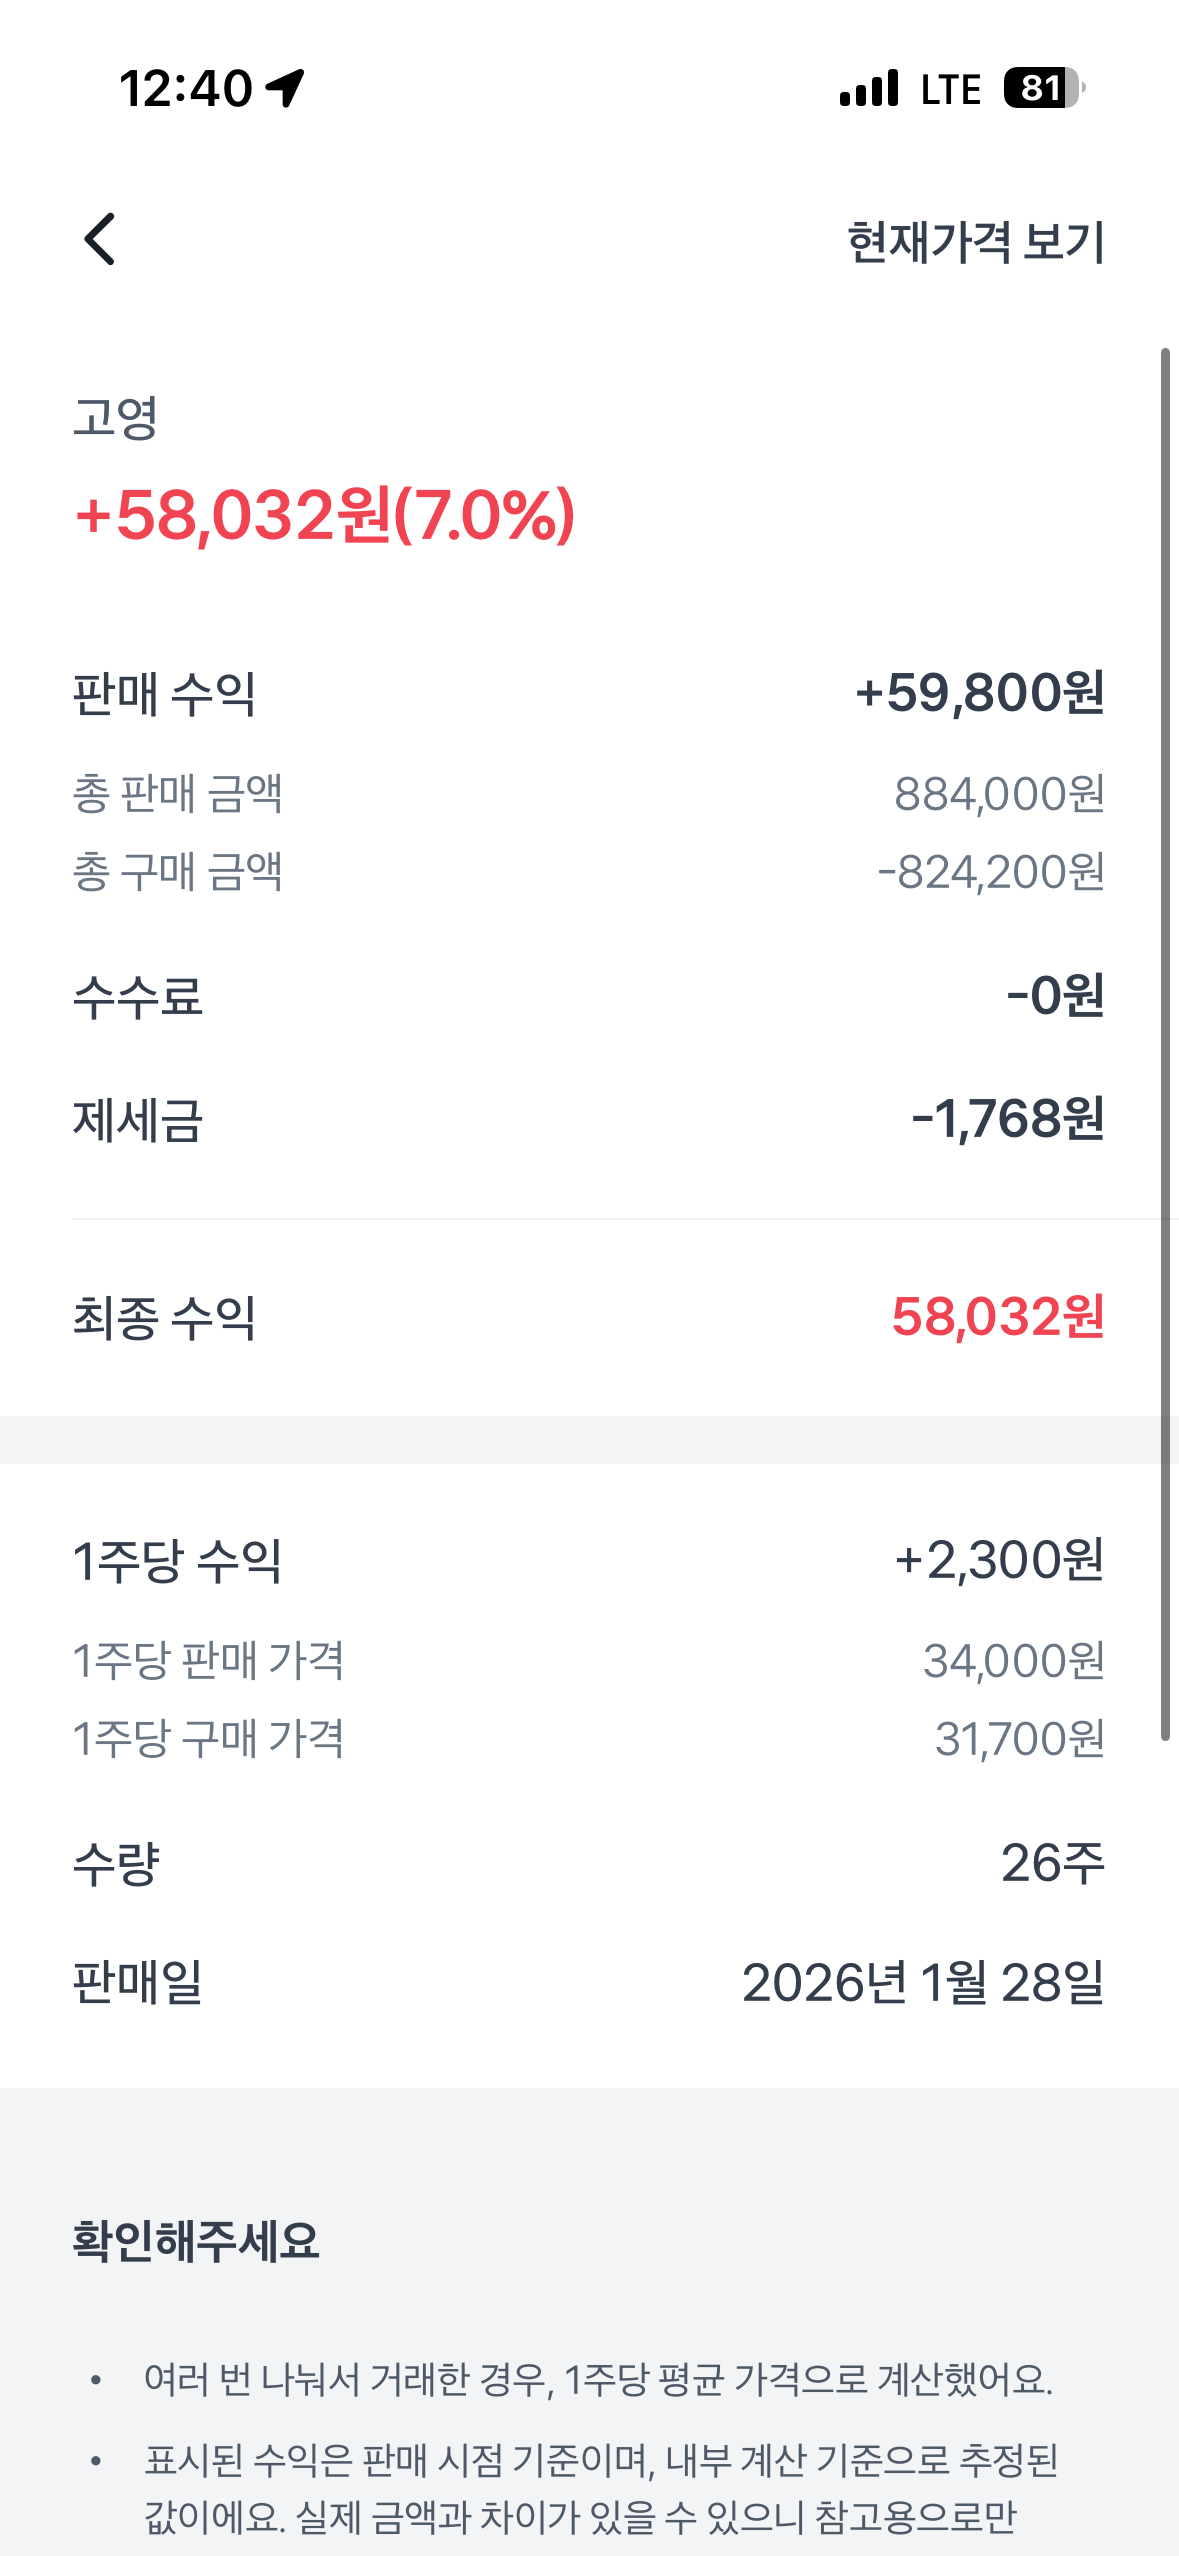Open the 현재가격 보기 link
This screenshot has width=1179, height=2556.
point(975,242)
